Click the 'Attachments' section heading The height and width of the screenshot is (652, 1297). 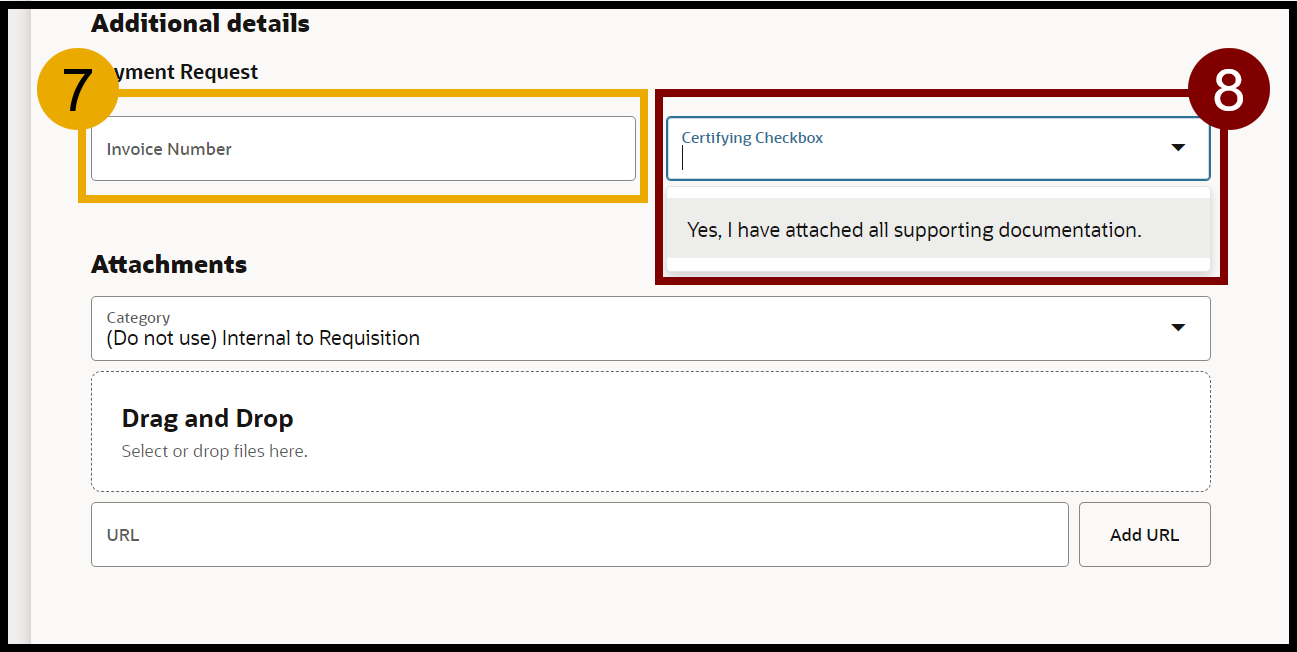point(169,265)
